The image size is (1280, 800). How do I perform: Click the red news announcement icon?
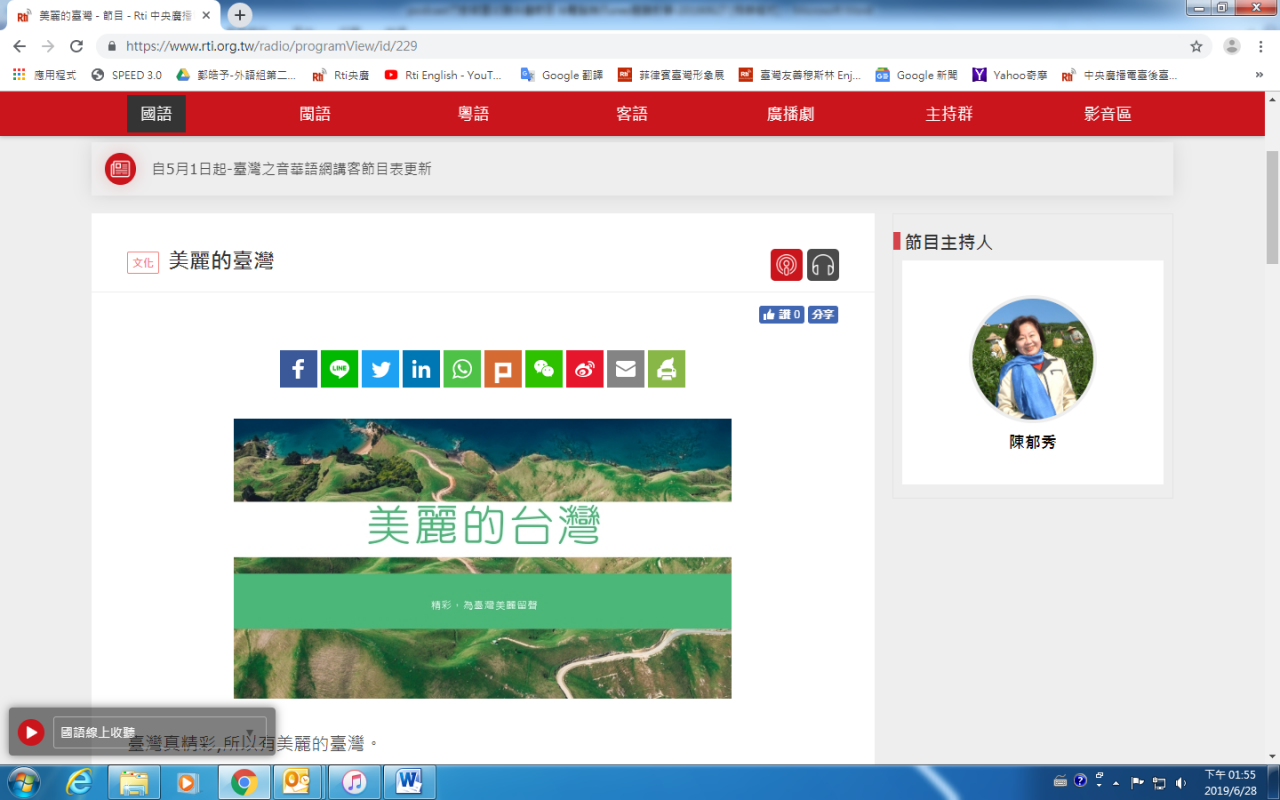pyautogui.click(x=121, y=169)
